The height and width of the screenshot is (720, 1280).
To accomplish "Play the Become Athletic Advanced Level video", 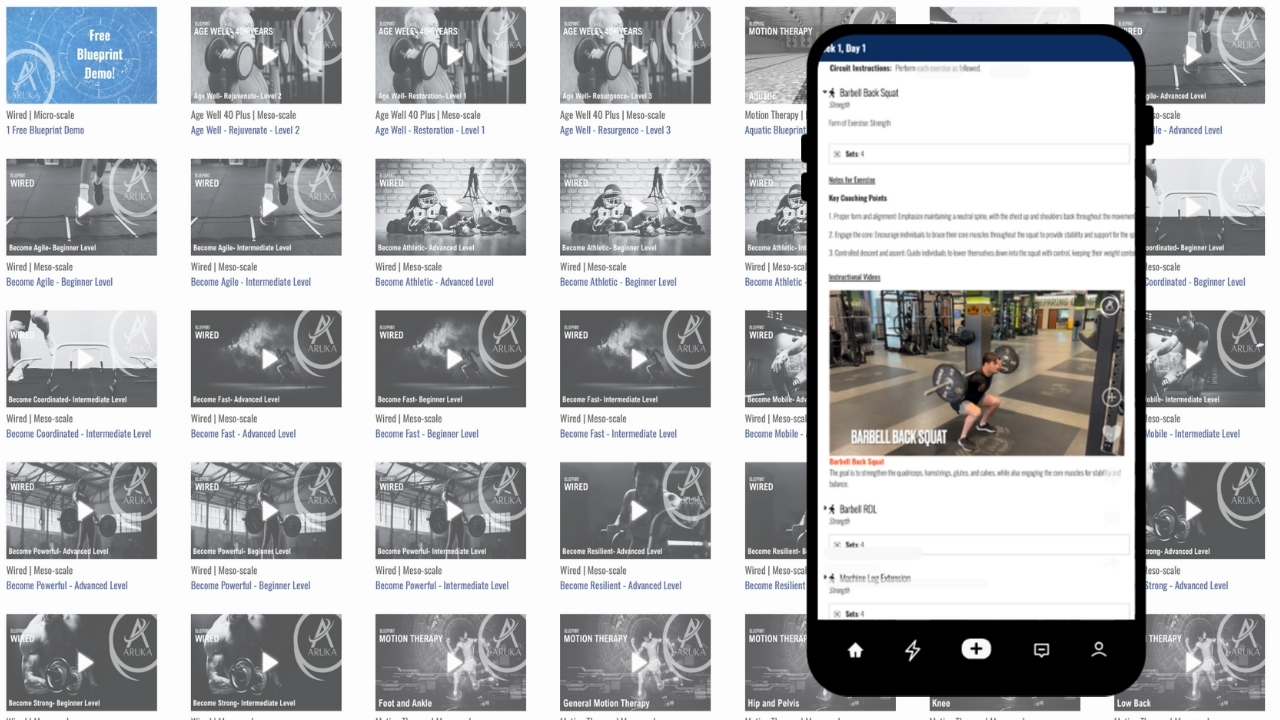I will (454, 207).
